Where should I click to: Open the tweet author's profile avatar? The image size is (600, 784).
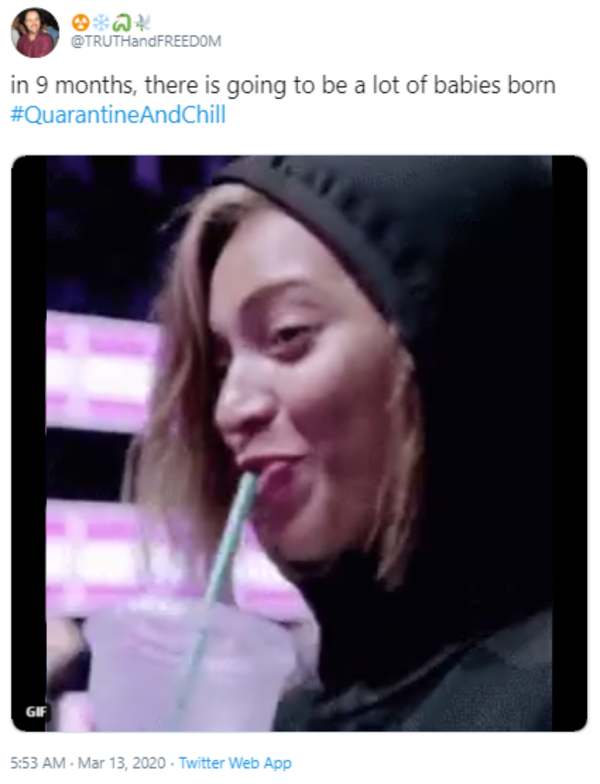35,32
